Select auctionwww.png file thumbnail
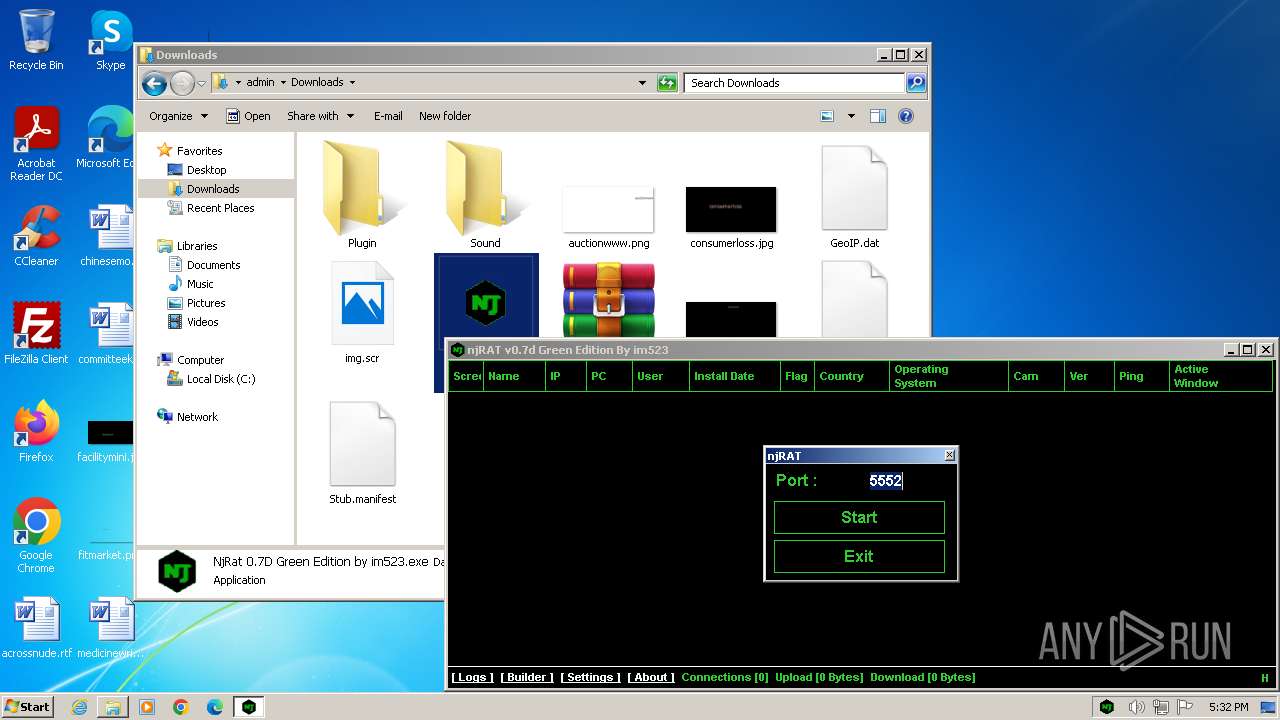This screenshot has height=720, width=1280. [x=608, y=216]
